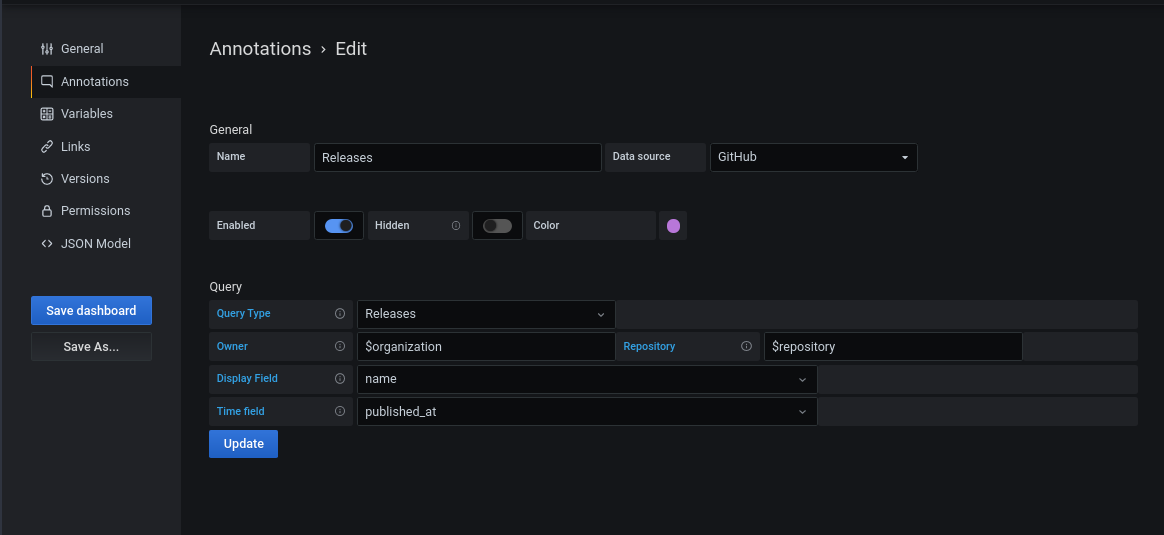Expand the Time field published_at dropdown
The width and height of the screenshot is (1164, 535).
[x=587, y=411]
